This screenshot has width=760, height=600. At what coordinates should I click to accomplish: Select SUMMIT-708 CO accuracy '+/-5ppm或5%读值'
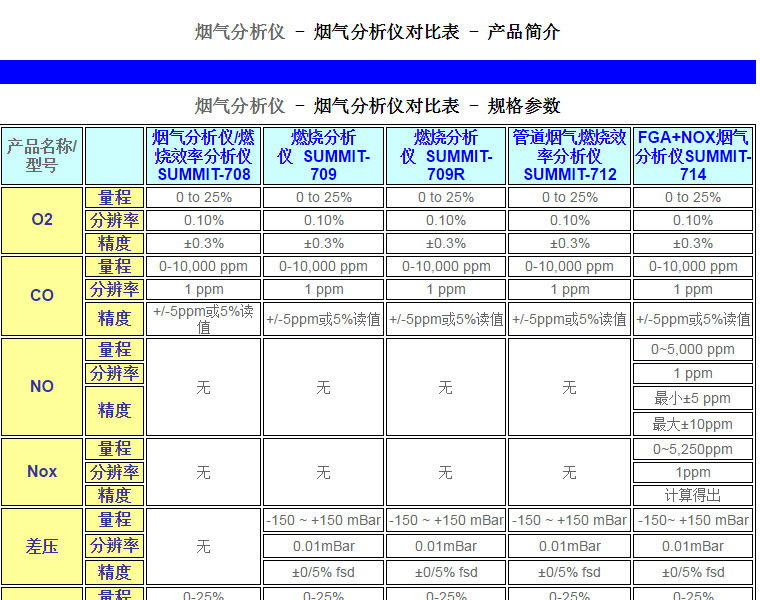pos(204,319)
